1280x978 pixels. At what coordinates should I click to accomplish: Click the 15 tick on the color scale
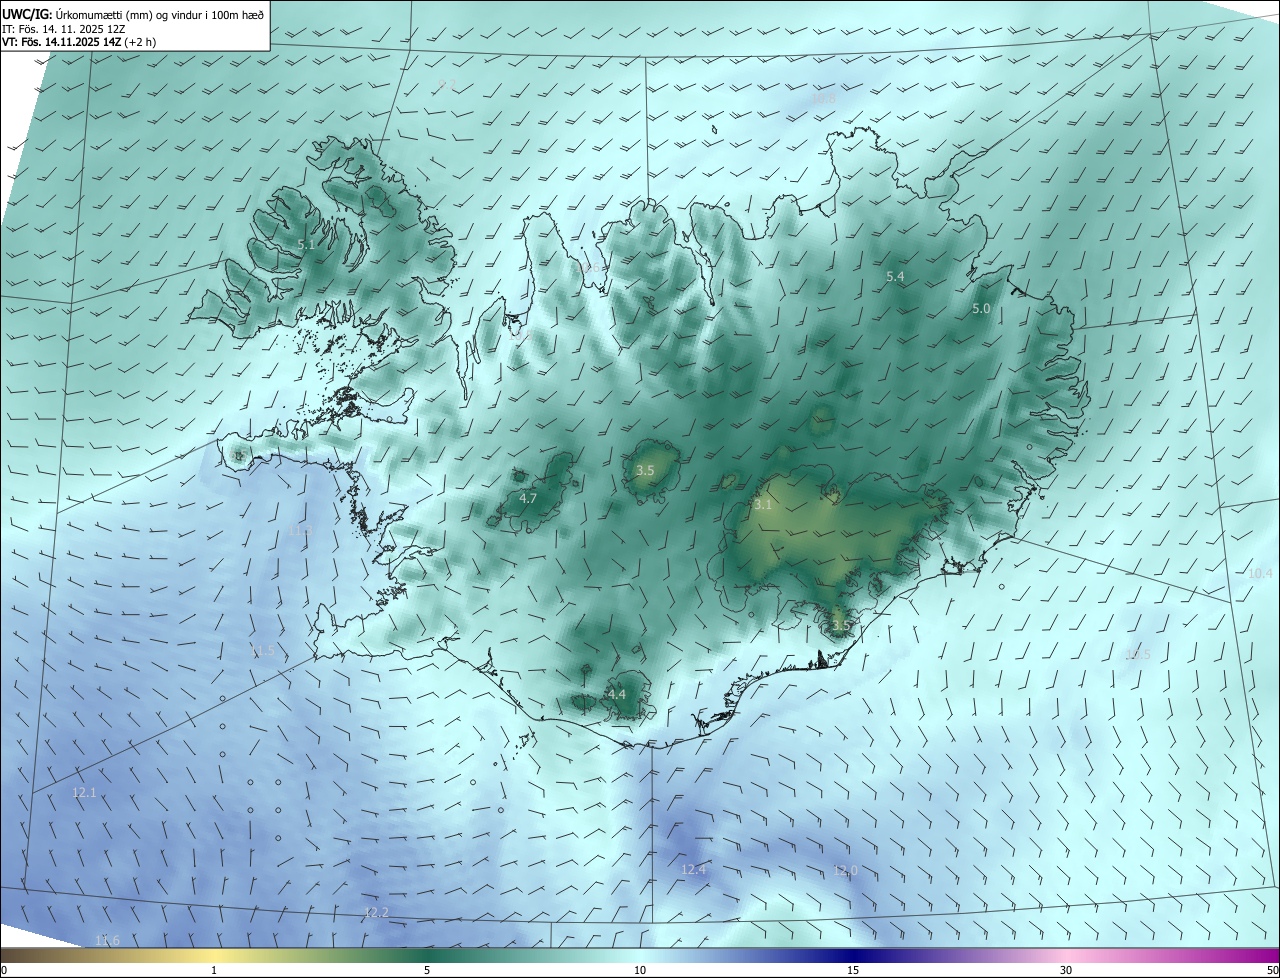pyautogui.click(x=853, y=970)
